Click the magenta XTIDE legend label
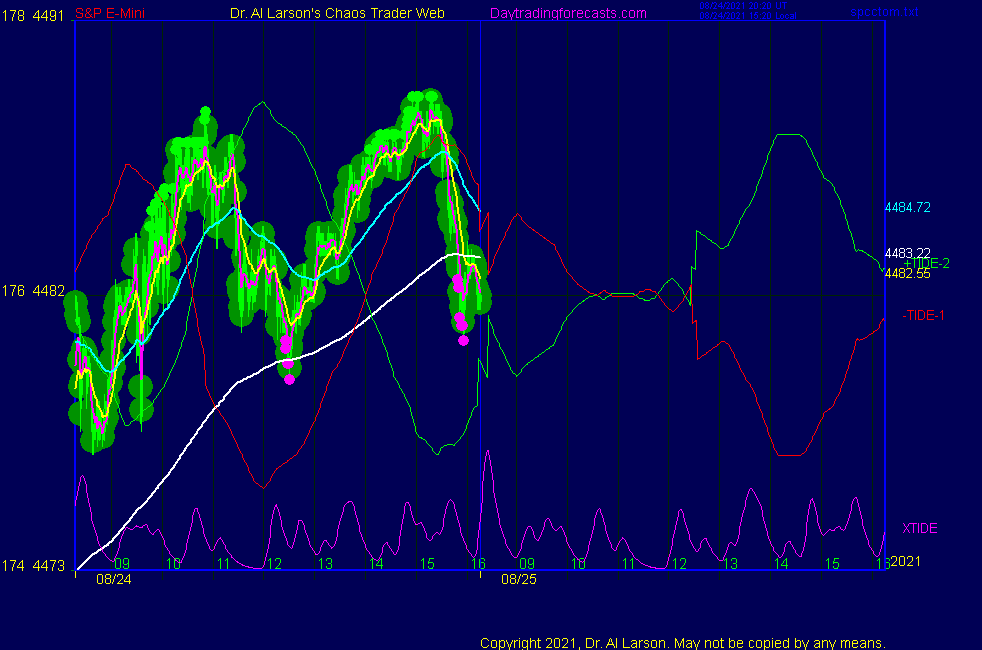This screenshot has width=982, height=650. click(919, 528)
